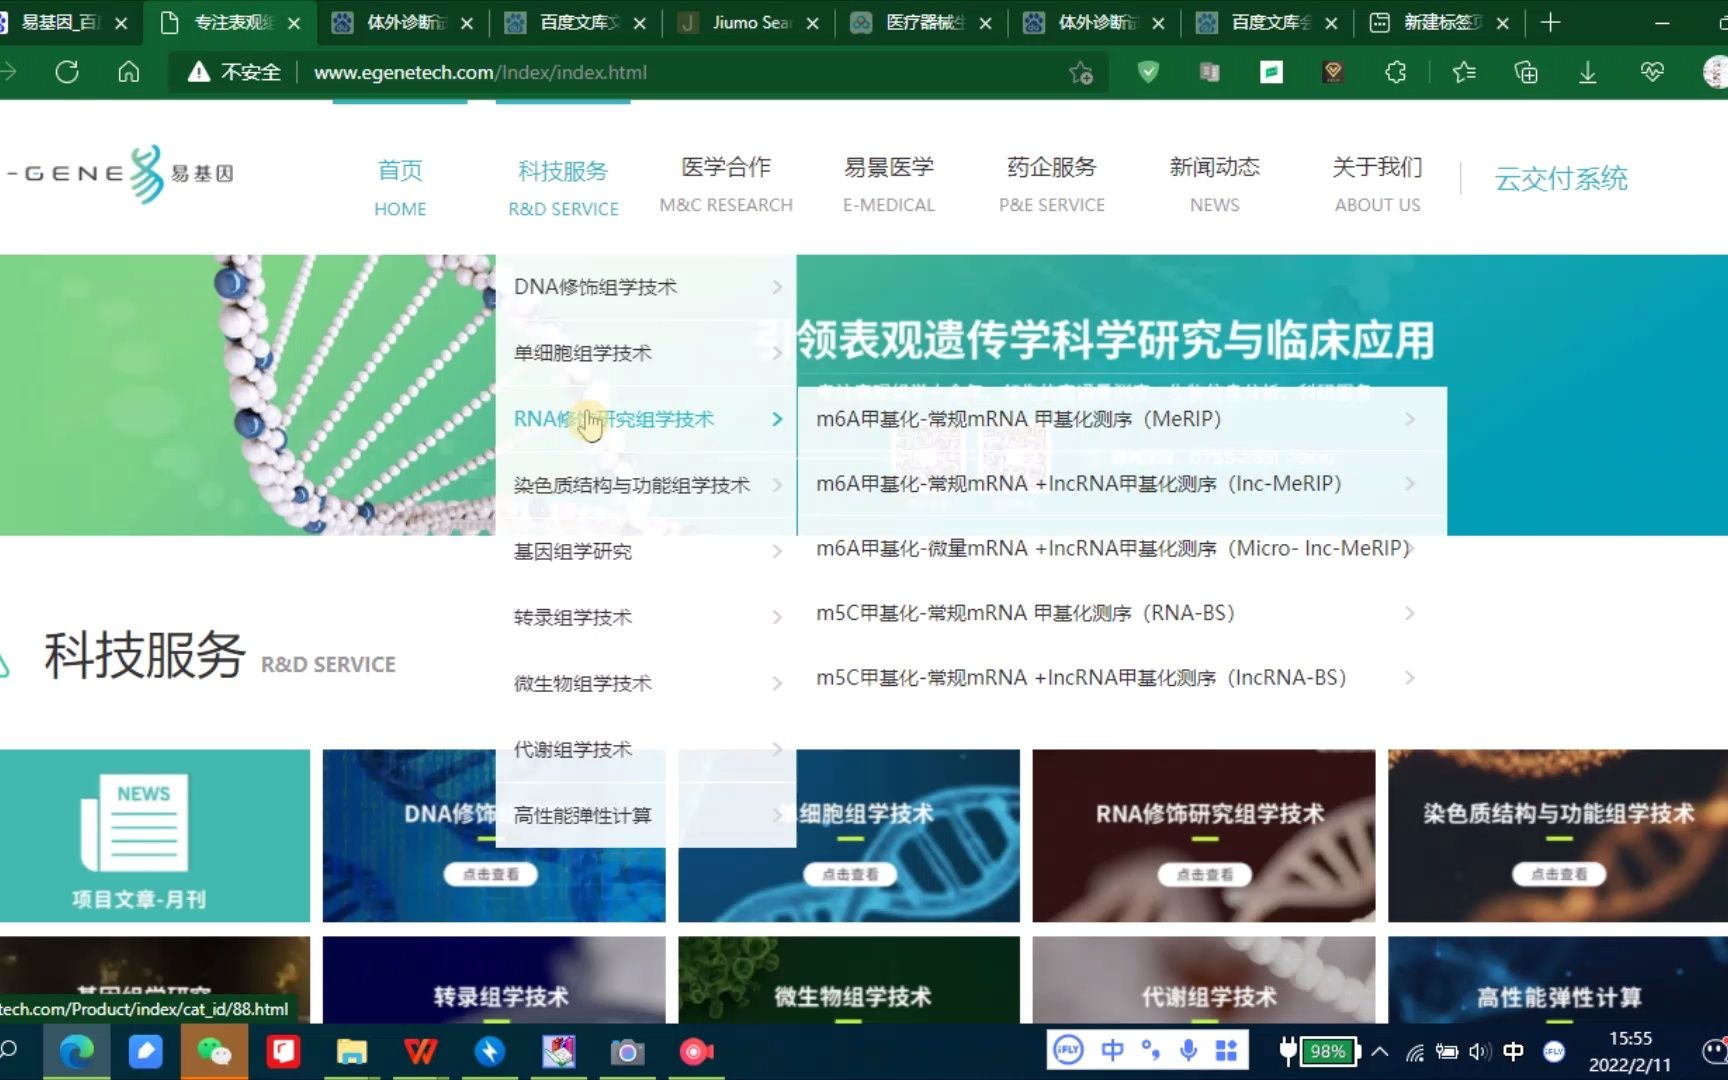Open the 高性能弹性计算 service card

tap(1558, 979)
